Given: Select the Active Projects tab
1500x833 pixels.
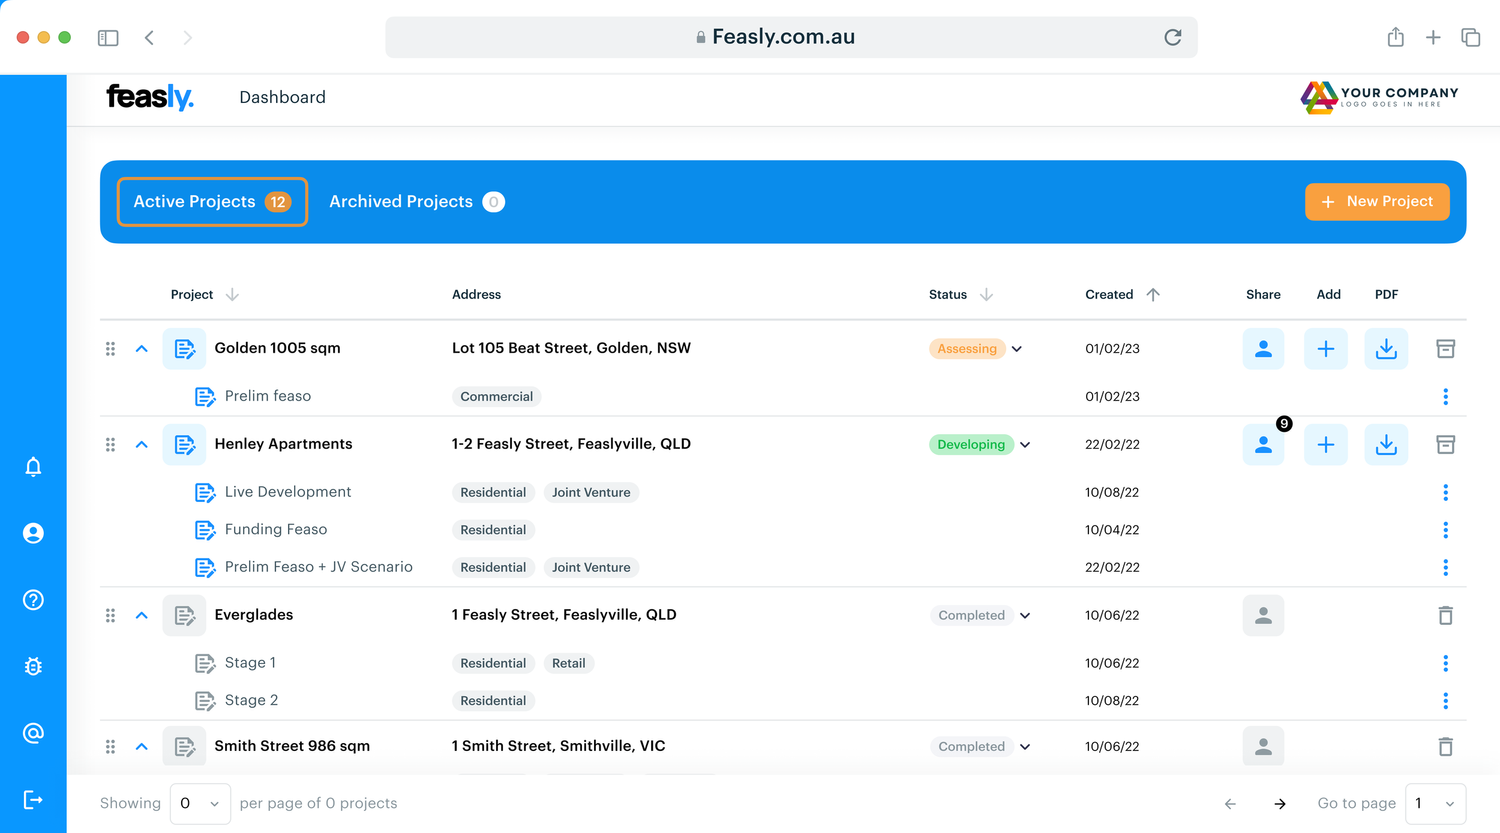Looking at the screenshot, I should tap(212, 201).
